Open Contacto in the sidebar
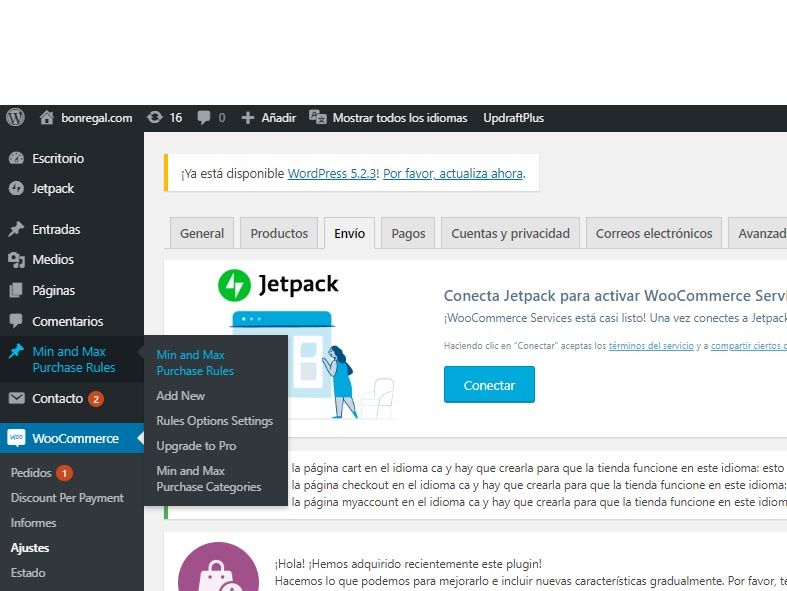 pyautogui.click(x=57, y=398)
